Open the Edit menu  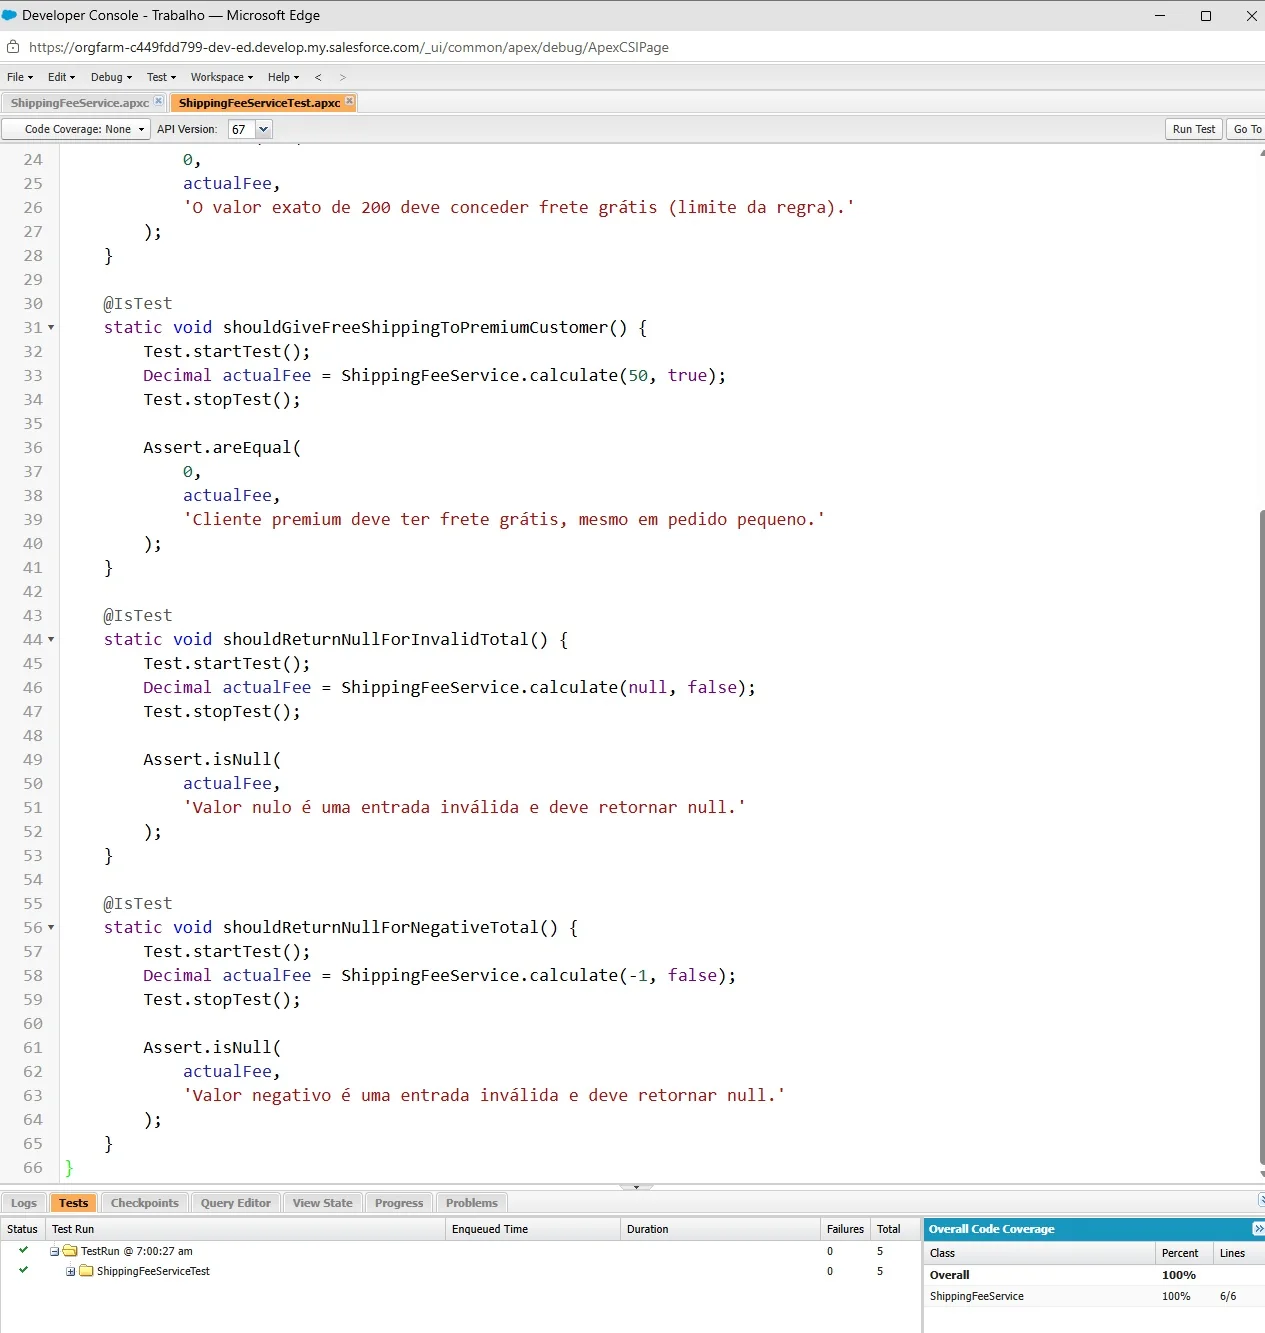pos(61,77)
